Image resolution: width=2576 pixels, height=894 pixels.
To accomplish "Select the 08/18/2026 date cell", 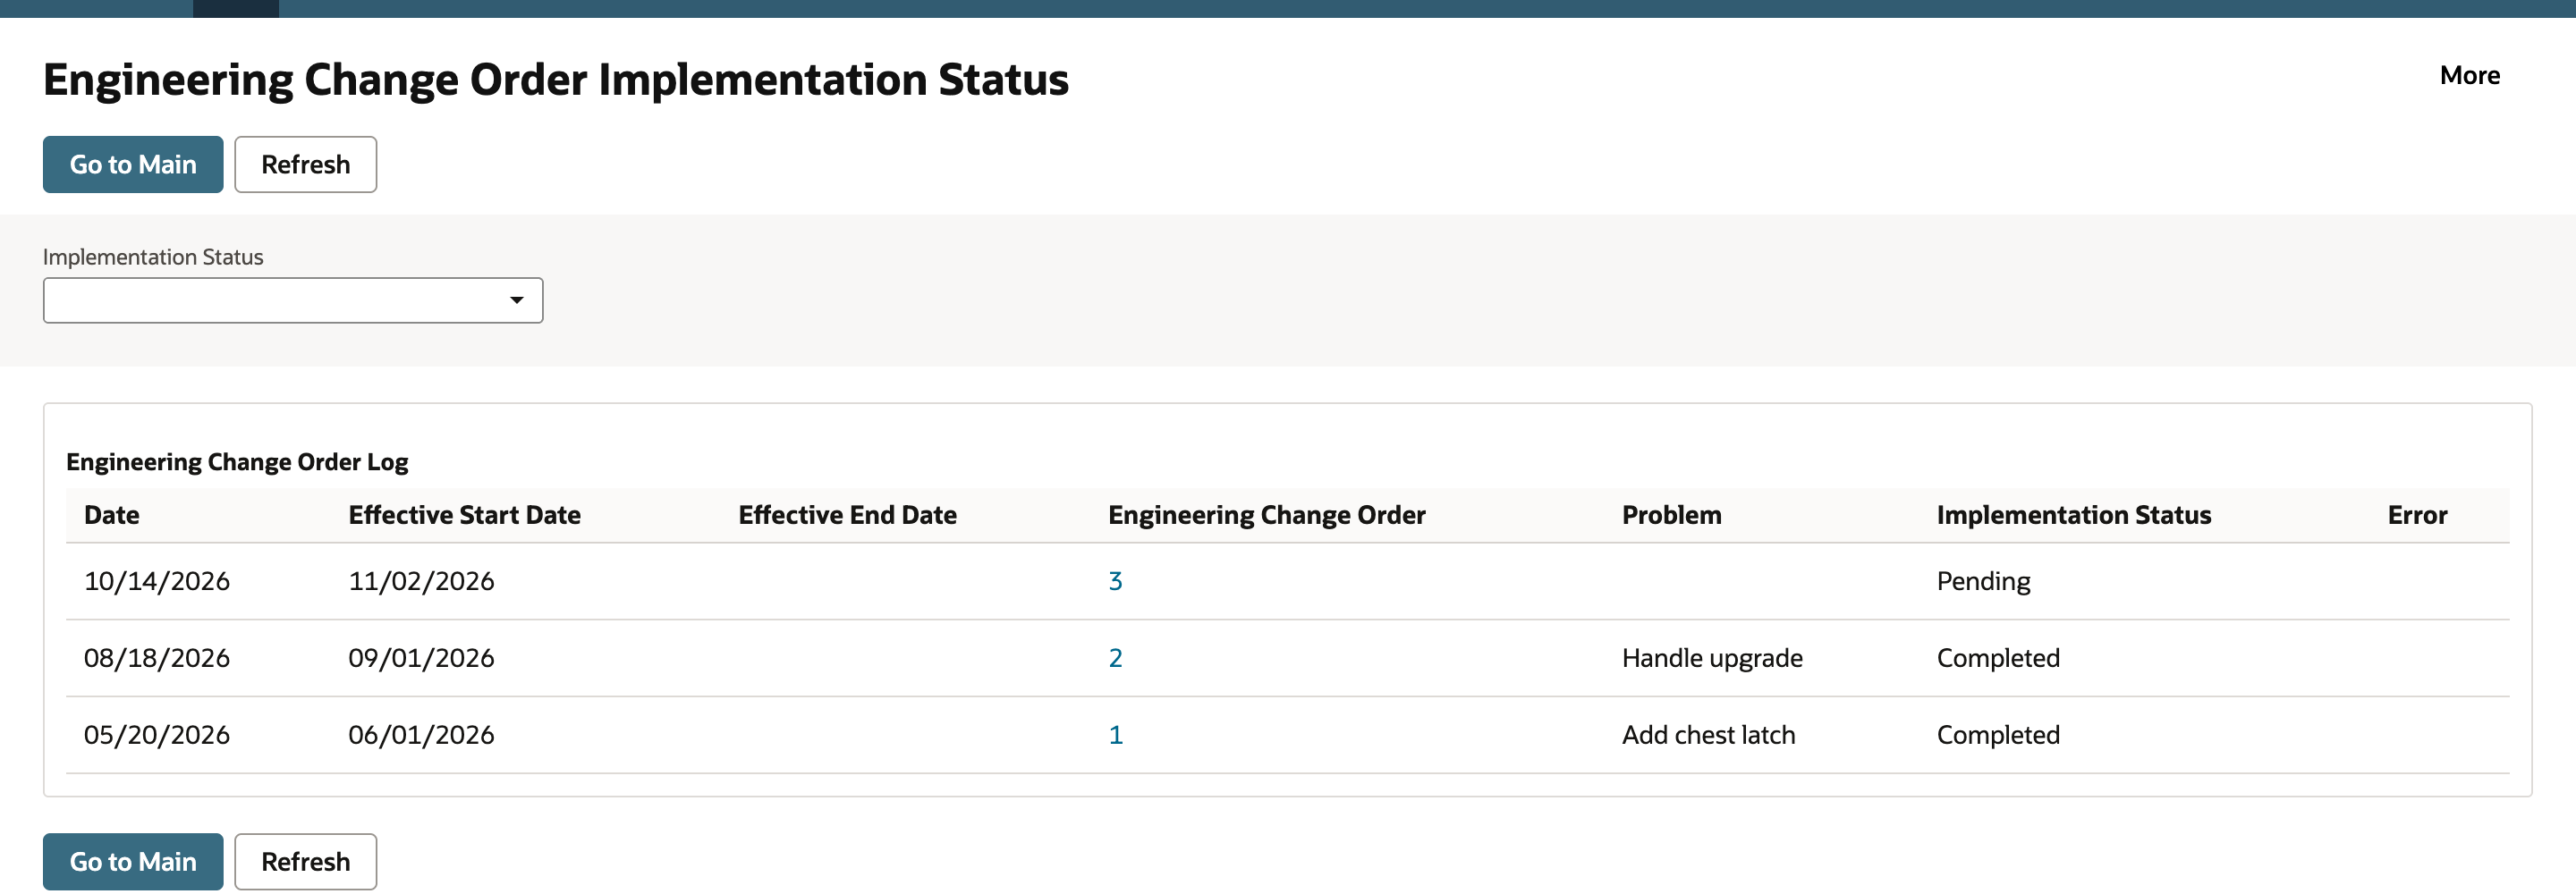I will [x=157, y=658].
